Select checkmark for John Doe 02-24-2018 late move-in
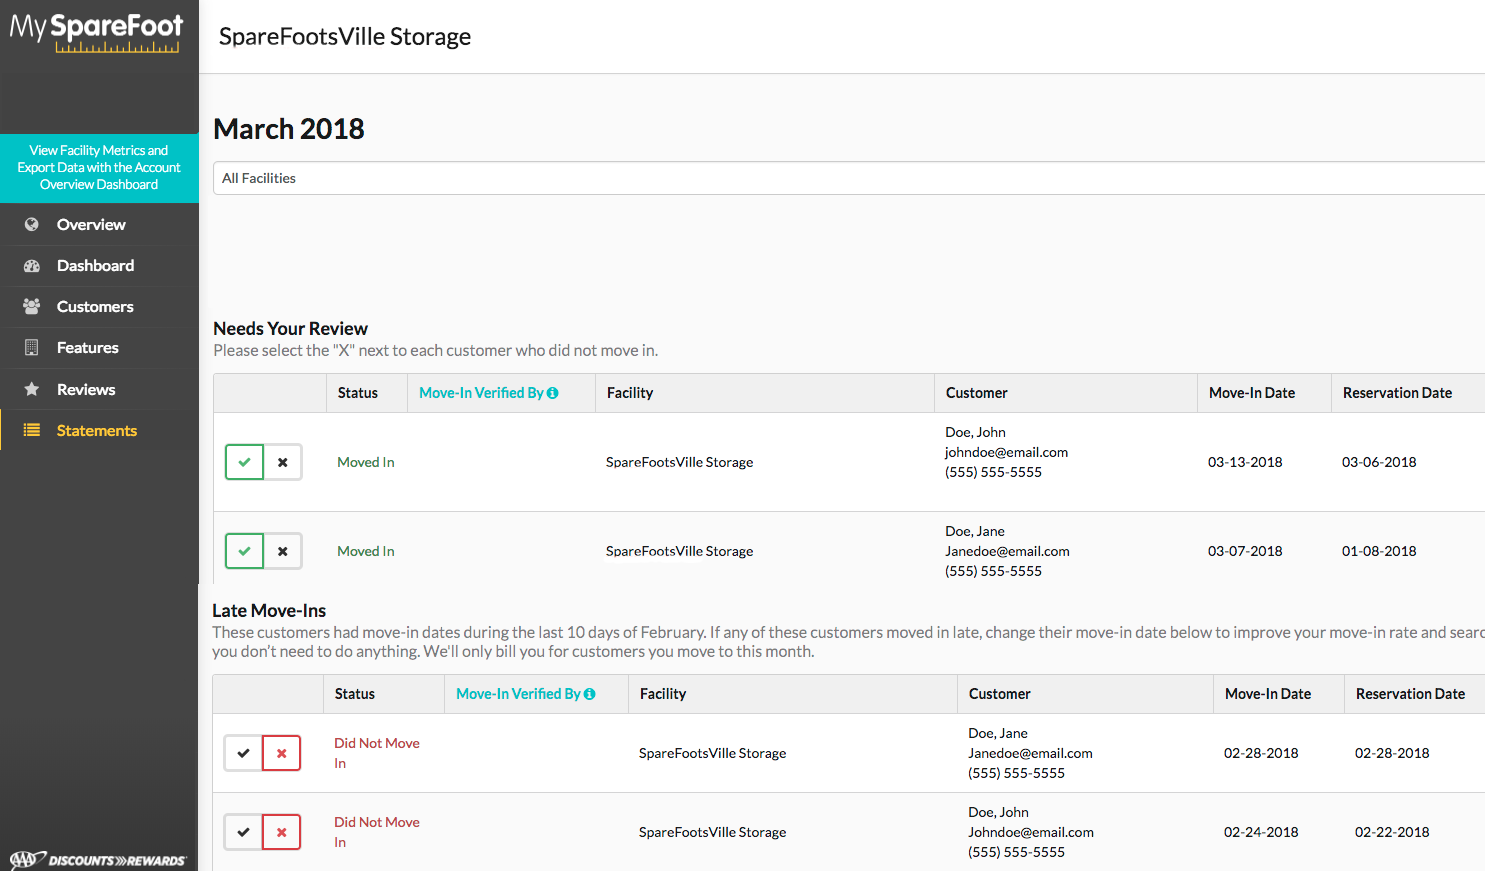 tap(243, 832)
